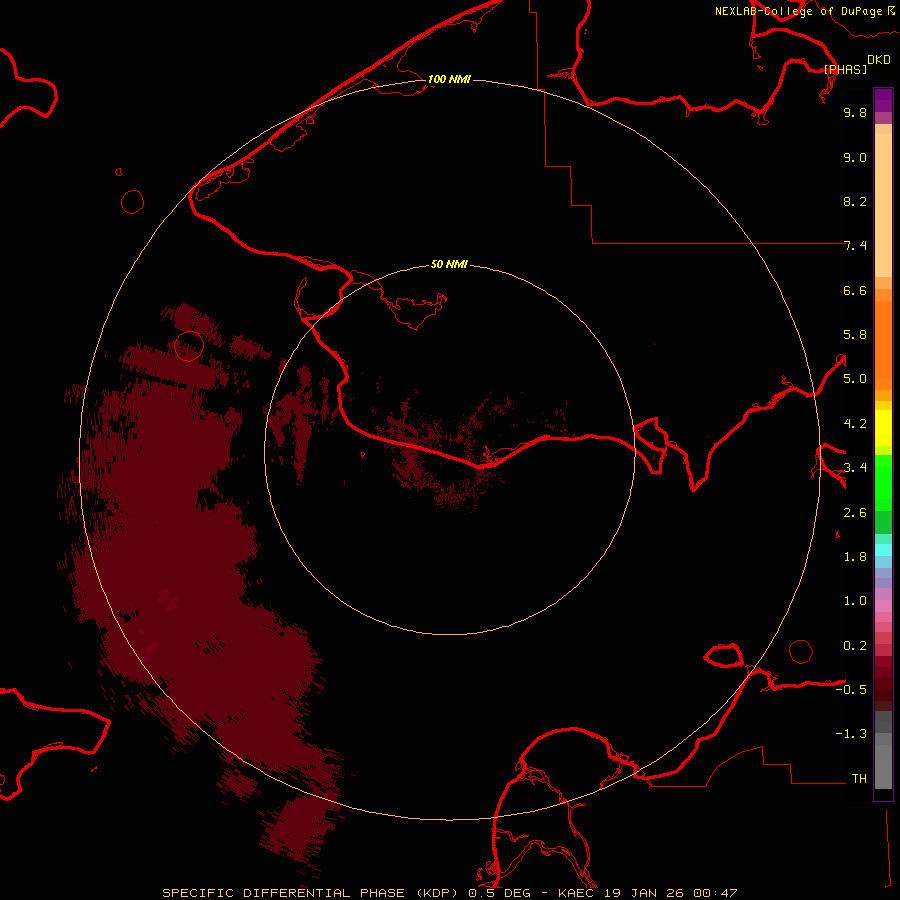900x900 pixels.
Task: Click the 50 NMI range ring label
Action: (x=449, y=264)
